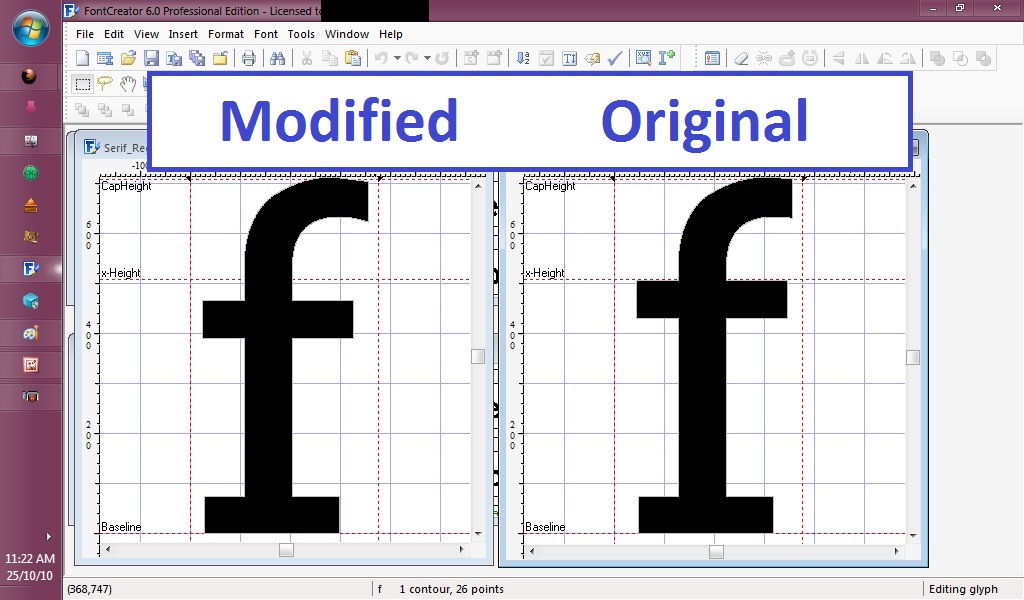Screen dimensions: 1024x600
Task: Click the FontCreator taskbar icon
Action: 31,268
